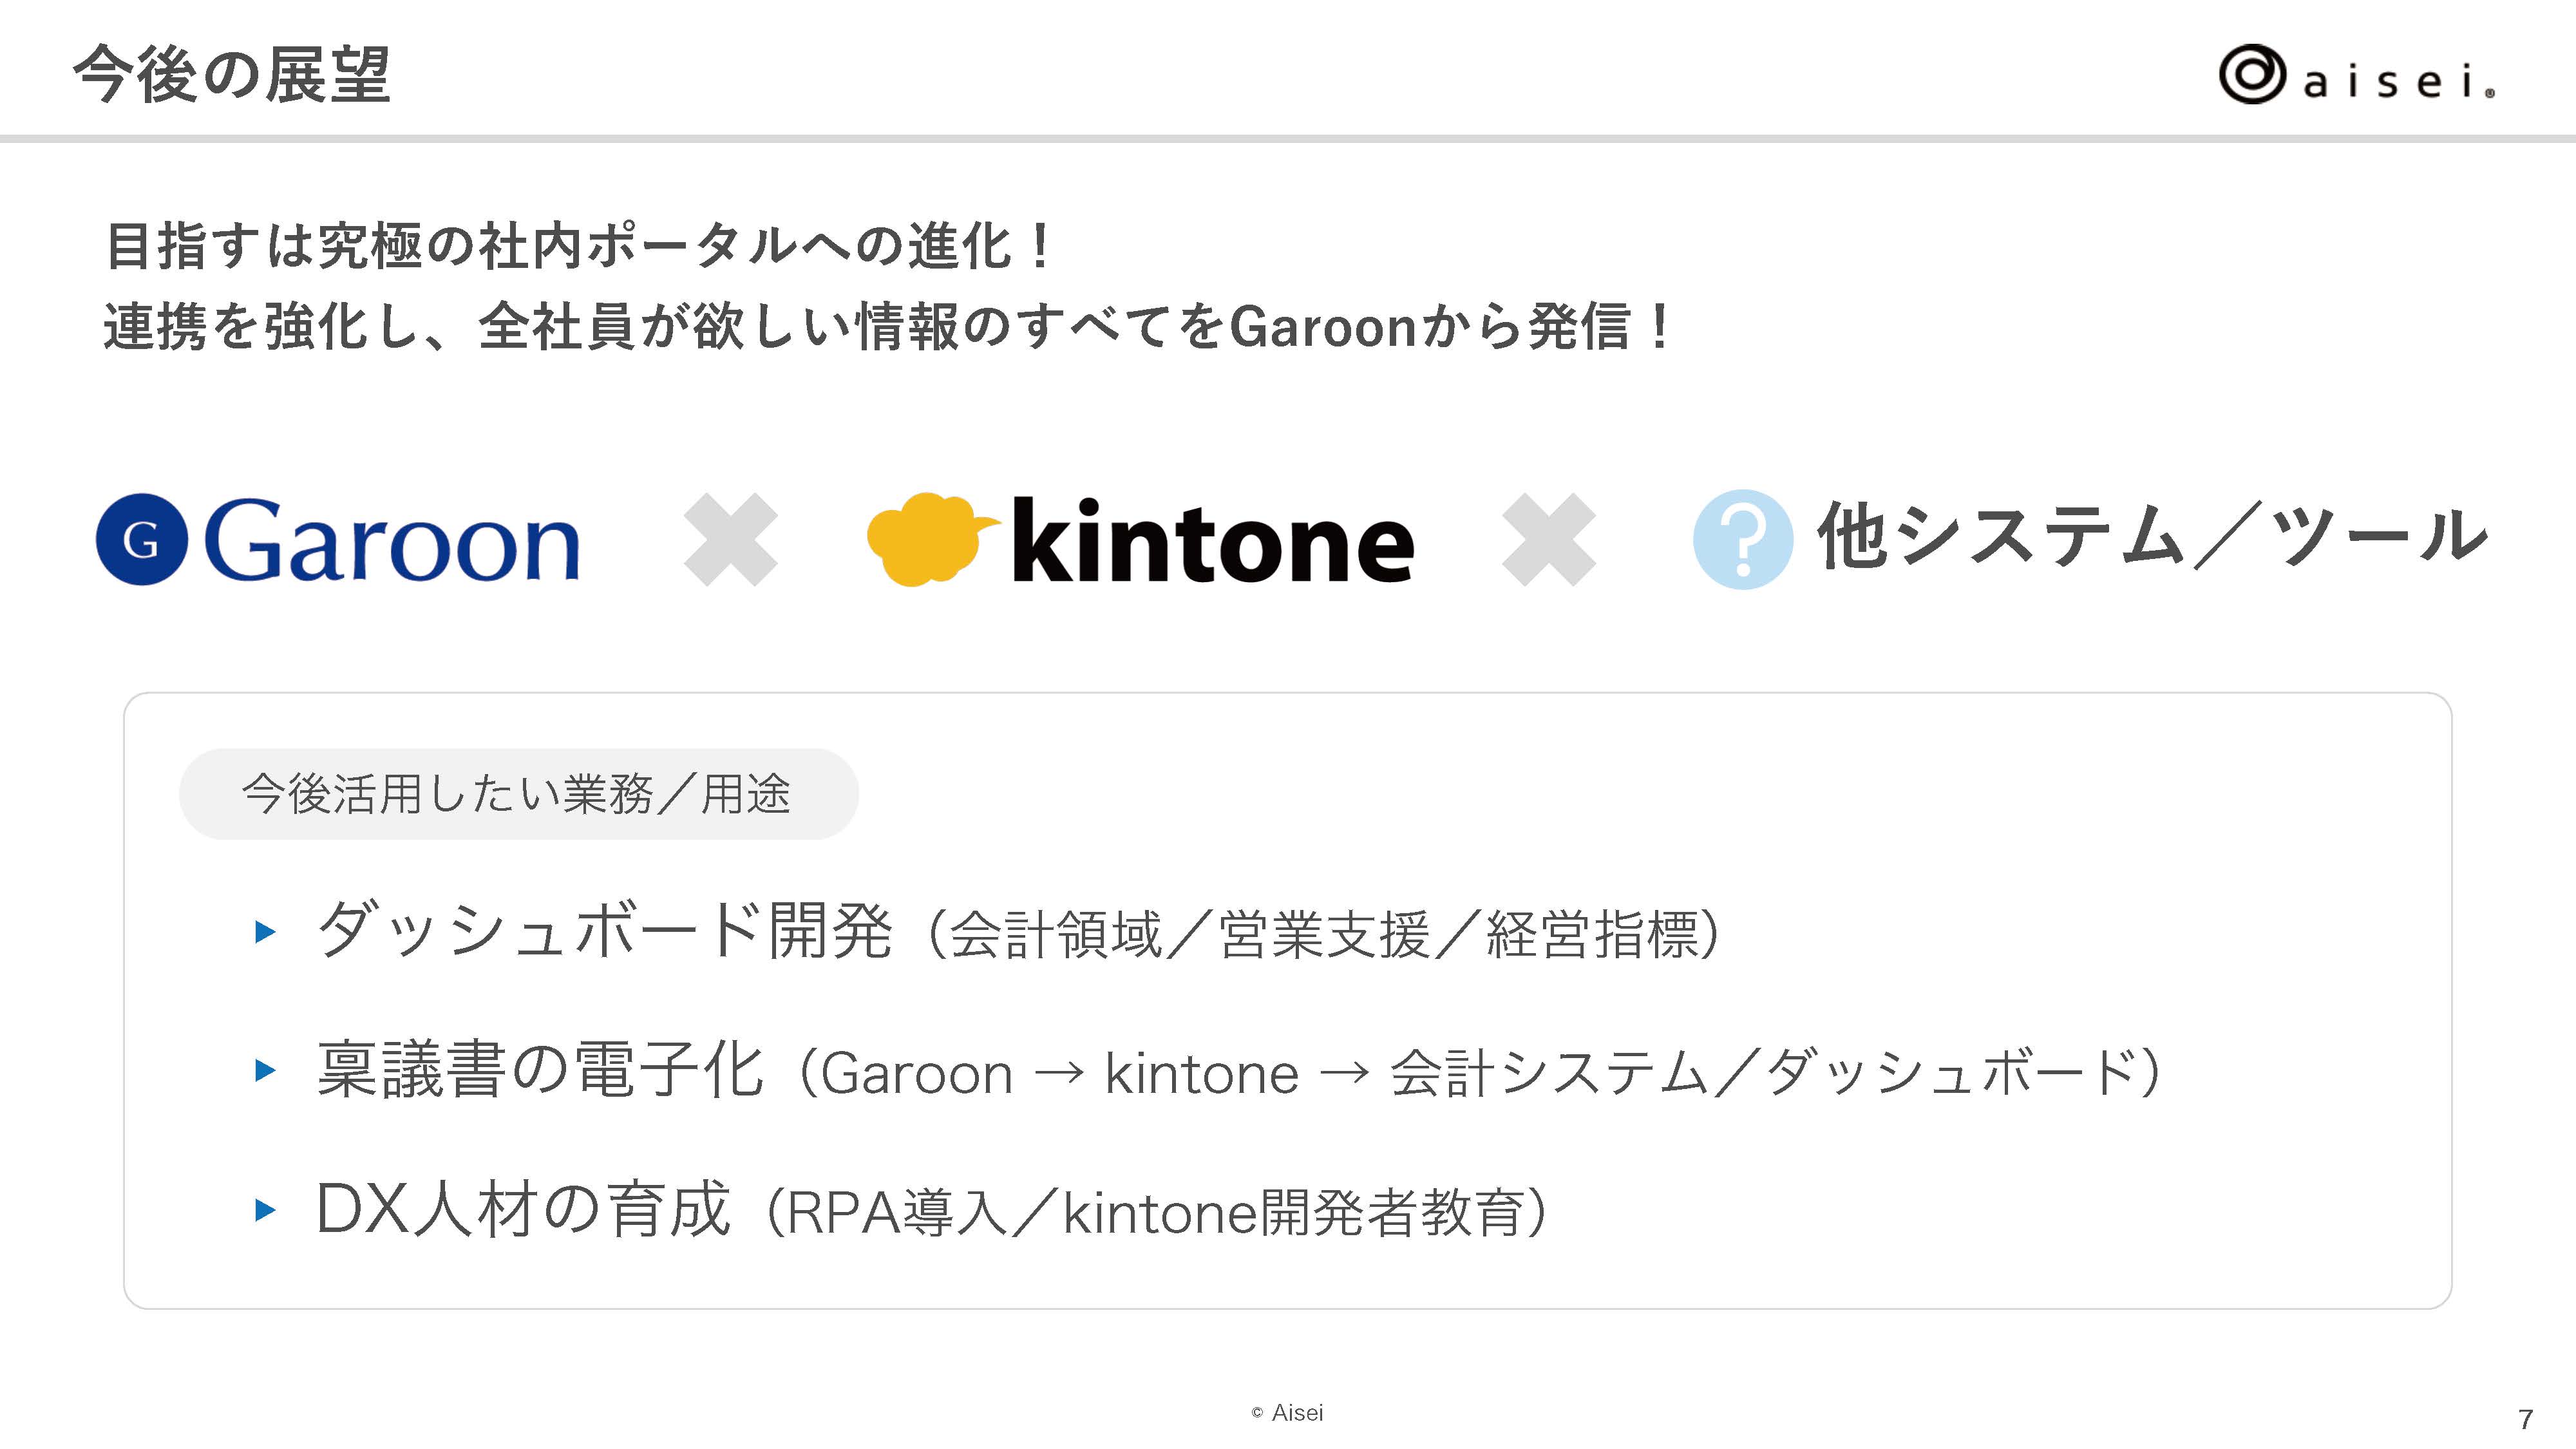Click the blue triangle bullet beside ダッシュボード開発
Screen dimensions: 2576x1449
click(x=265, y=932)
